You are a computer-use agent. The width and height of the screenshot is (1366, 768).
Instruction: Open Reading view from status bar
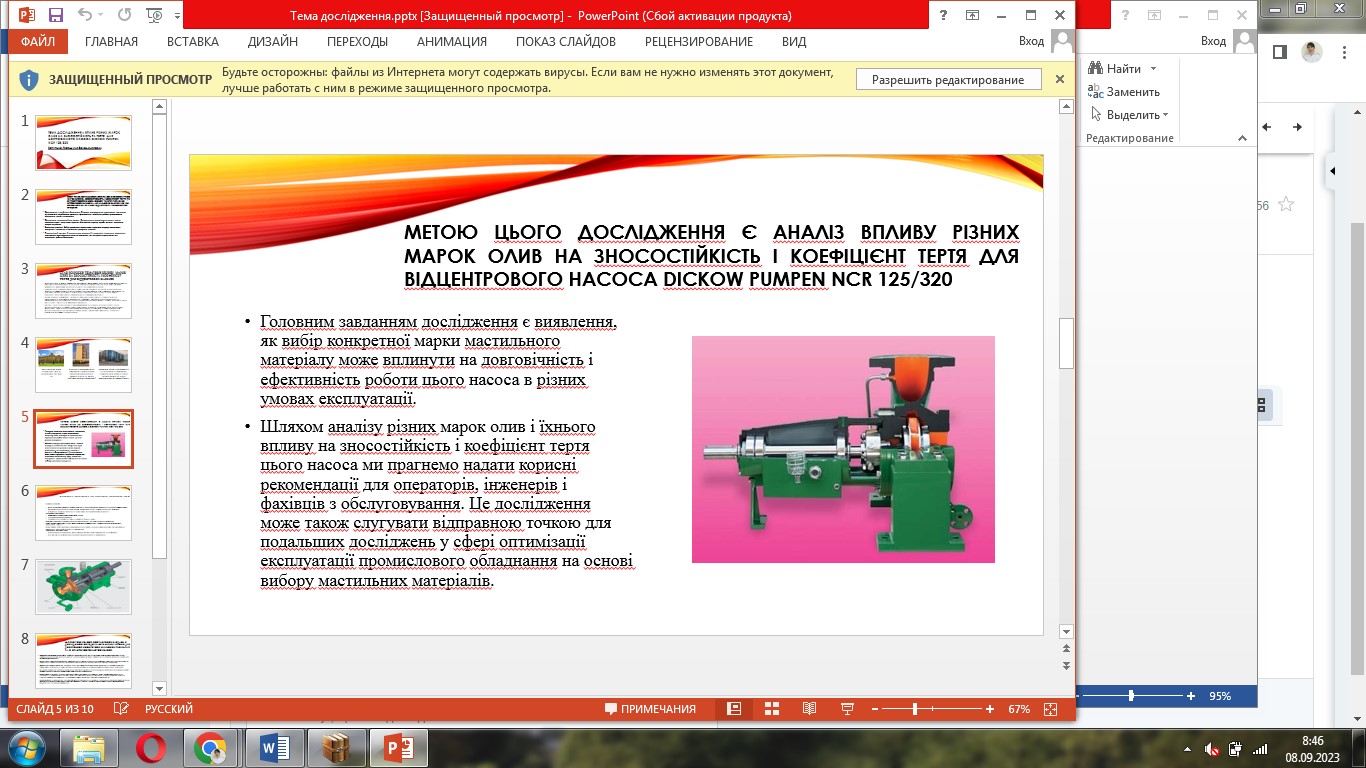810,709
